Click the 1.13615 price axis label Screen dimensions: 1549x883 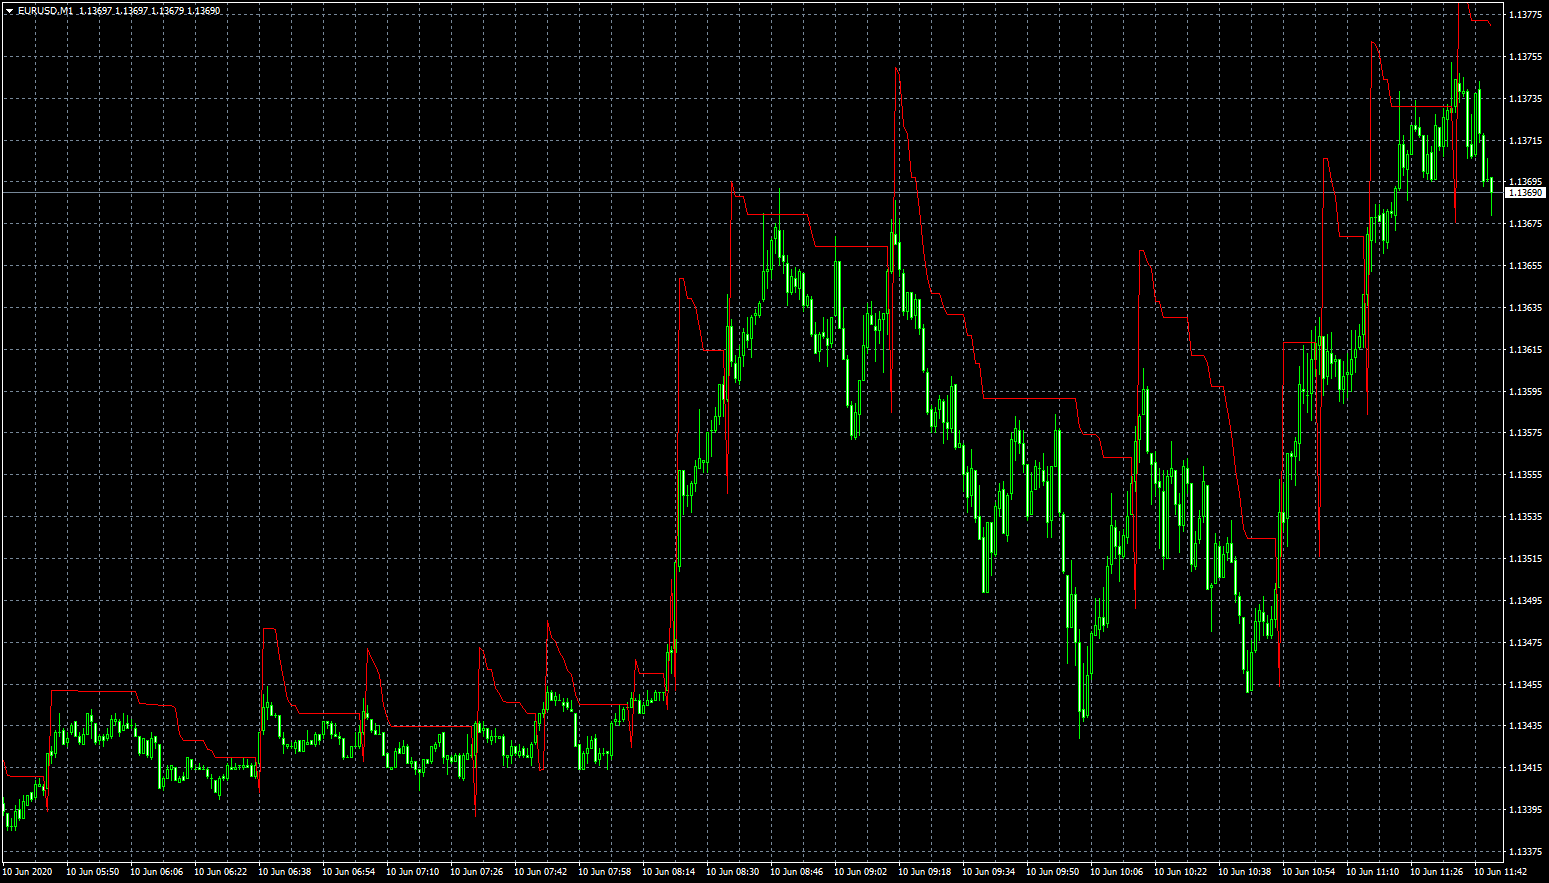[1525, 350]
